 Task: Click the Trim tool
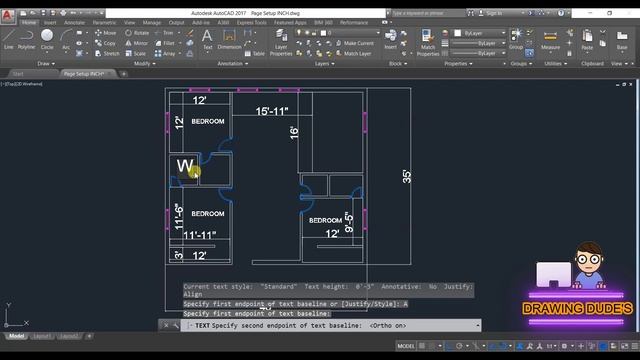pyautogui.click(x=164, y=33)
